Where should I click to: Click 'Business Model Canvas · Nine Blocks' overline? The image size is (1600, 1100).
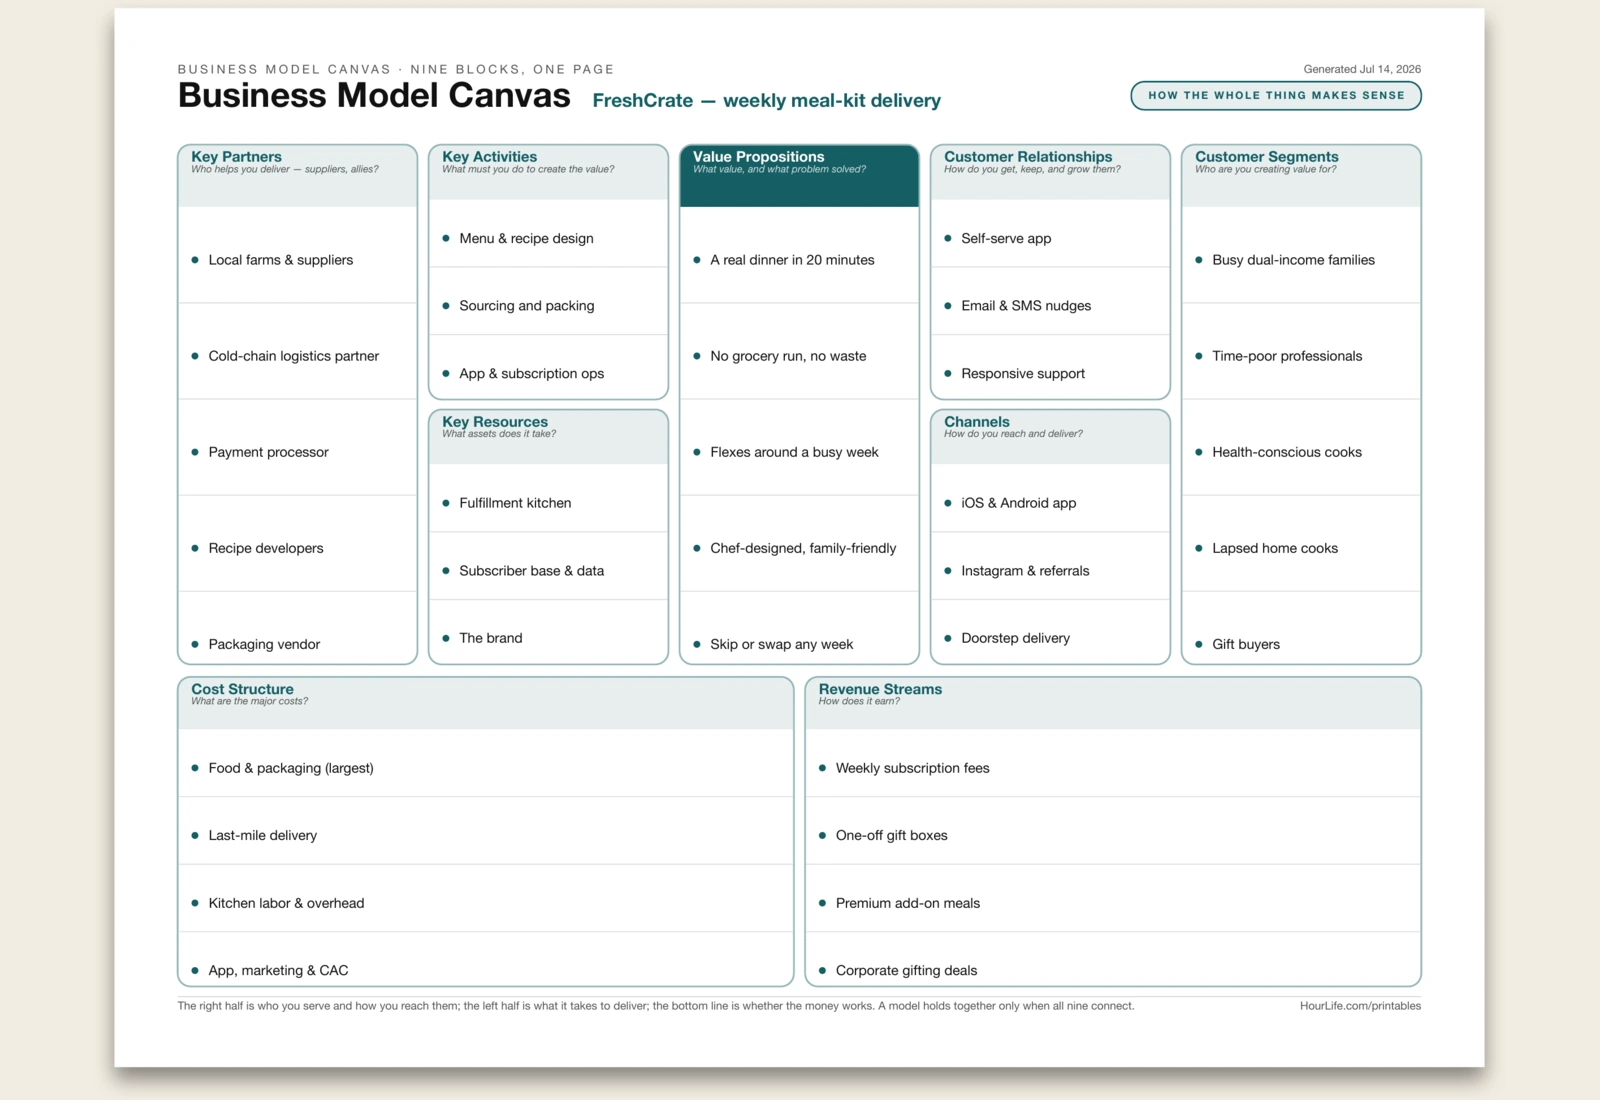pyautogui.click(x=396, y=69)
